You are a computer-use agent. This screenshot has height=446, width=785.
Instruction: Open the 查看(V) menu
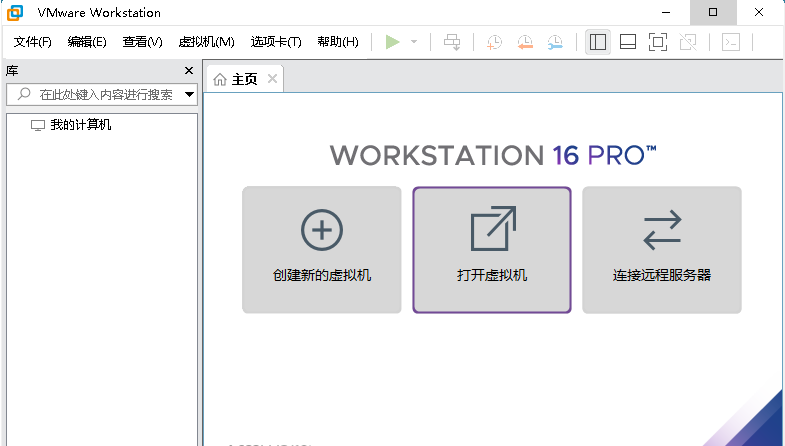click(x=143, y=42)
